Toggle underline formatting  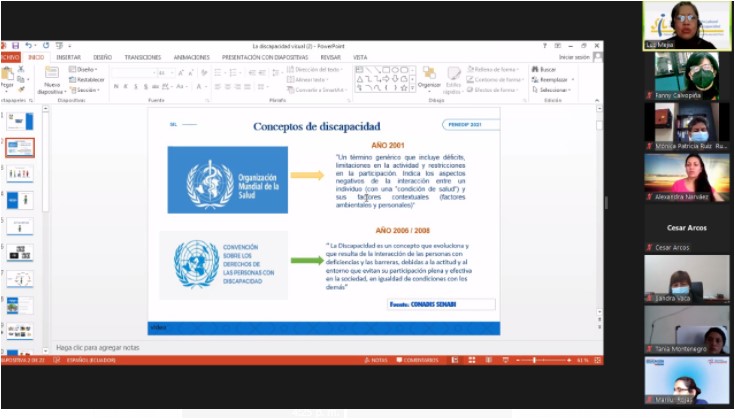pyautogui.click(x=135, y=87)
